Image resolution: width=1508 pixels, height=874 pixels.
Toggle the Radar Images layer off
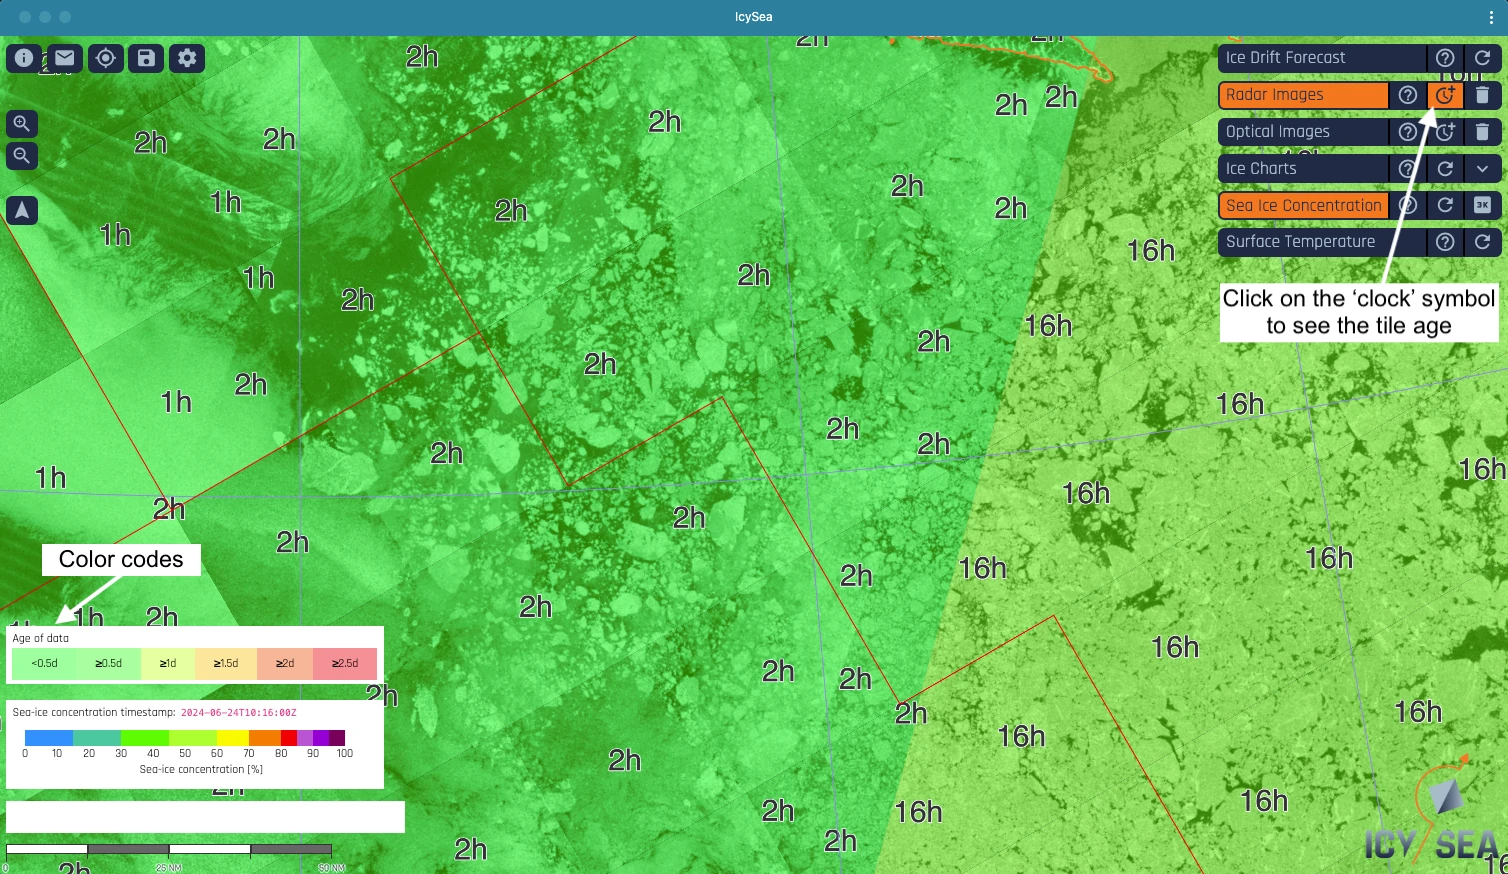click(x=1303, y=95)
